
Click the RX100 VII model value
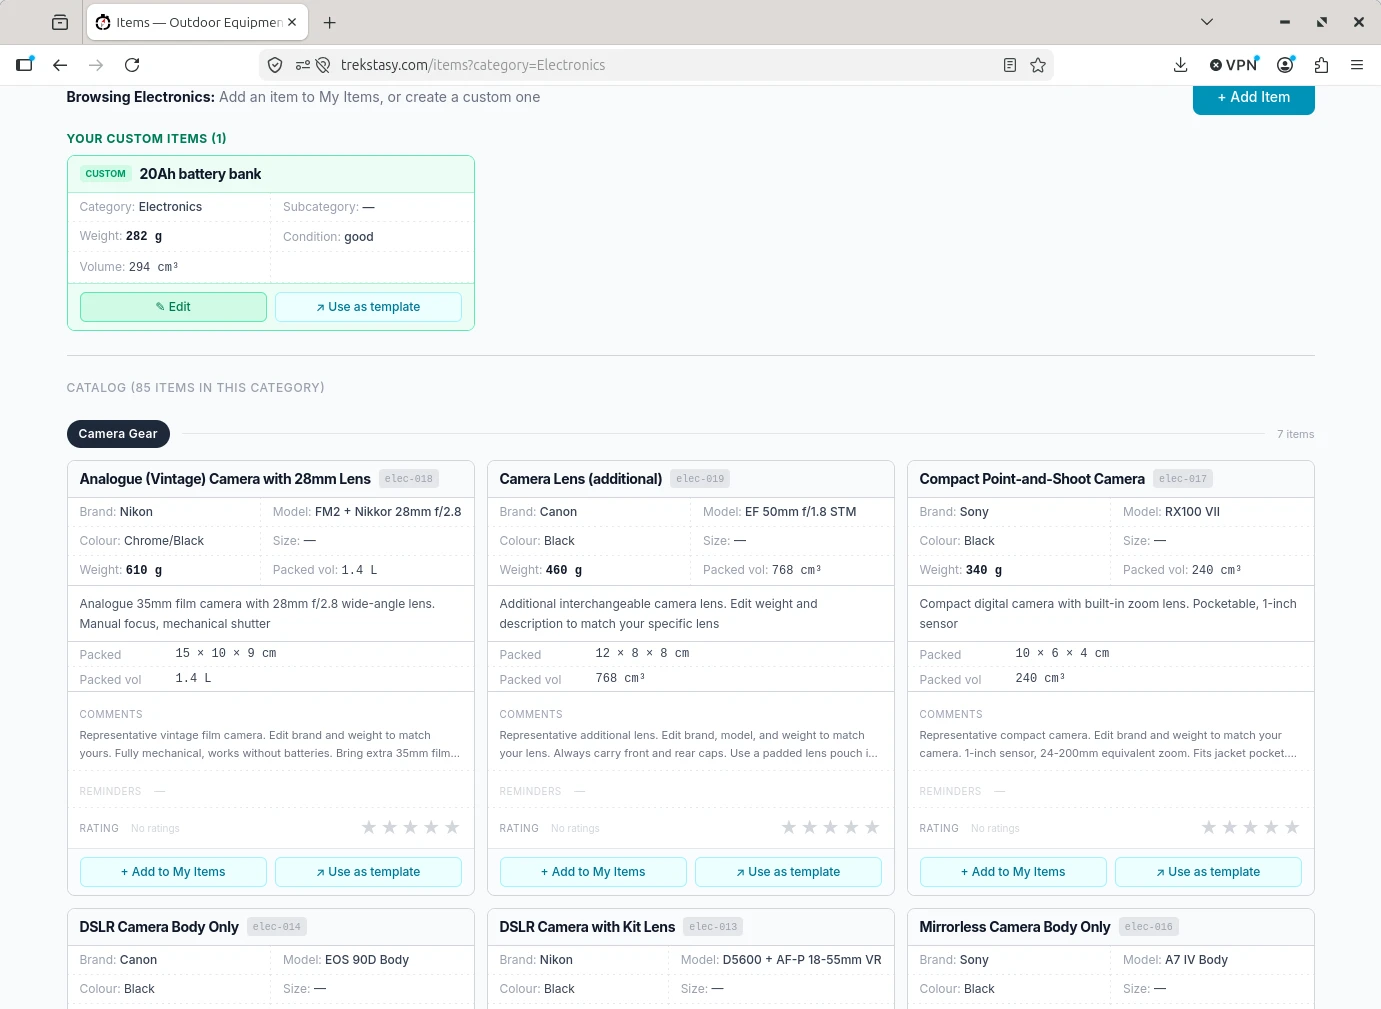[x=1192, y=512]
